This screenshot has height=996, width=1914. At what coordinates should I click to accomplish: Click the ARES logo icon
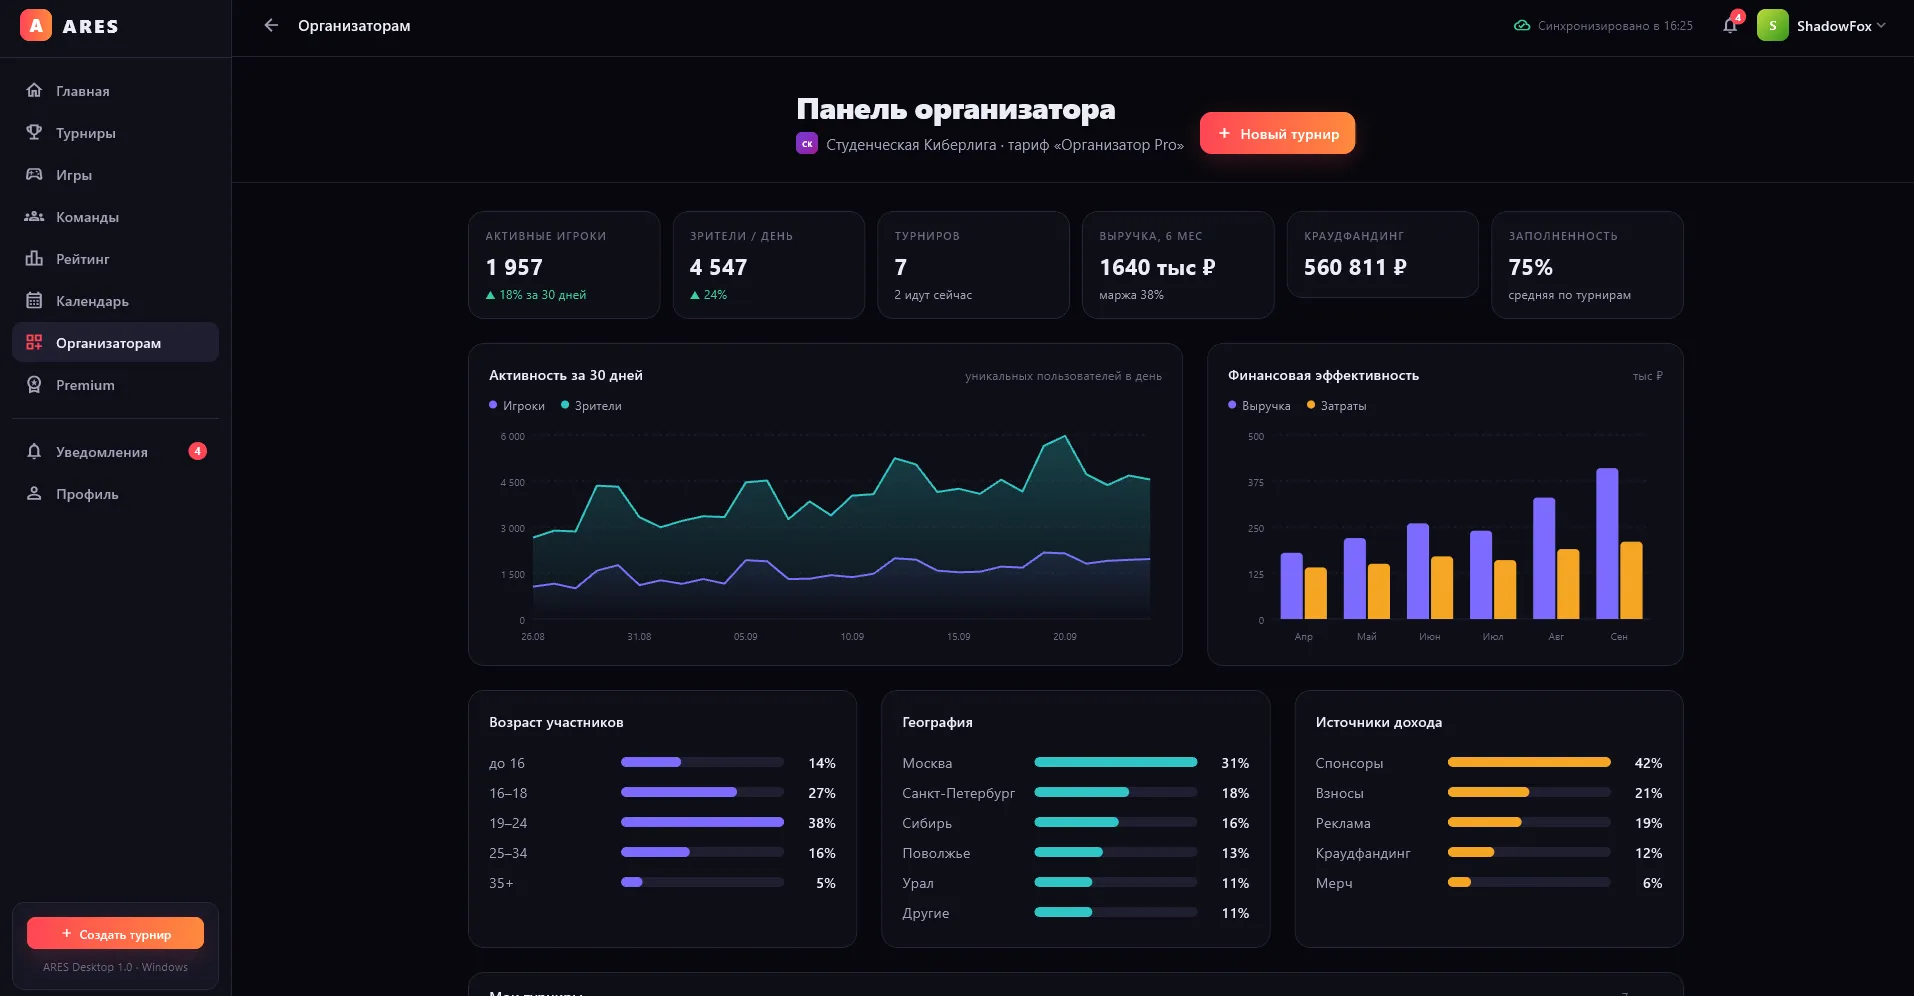point(36,26)
